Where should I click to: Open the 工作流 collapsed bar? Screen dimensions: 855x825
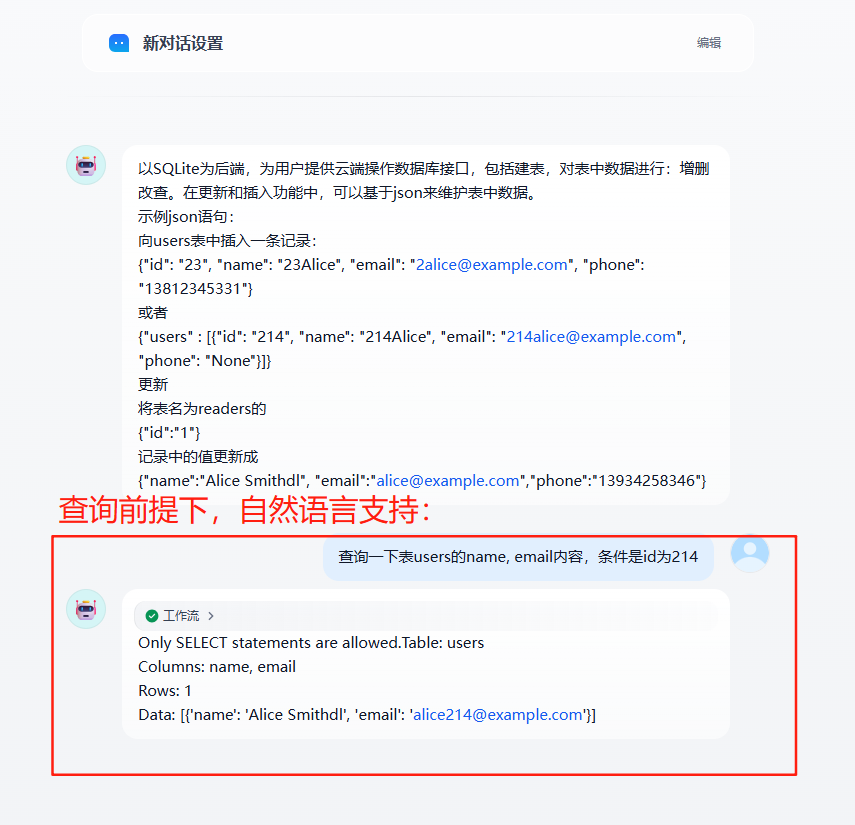point(425,616)
